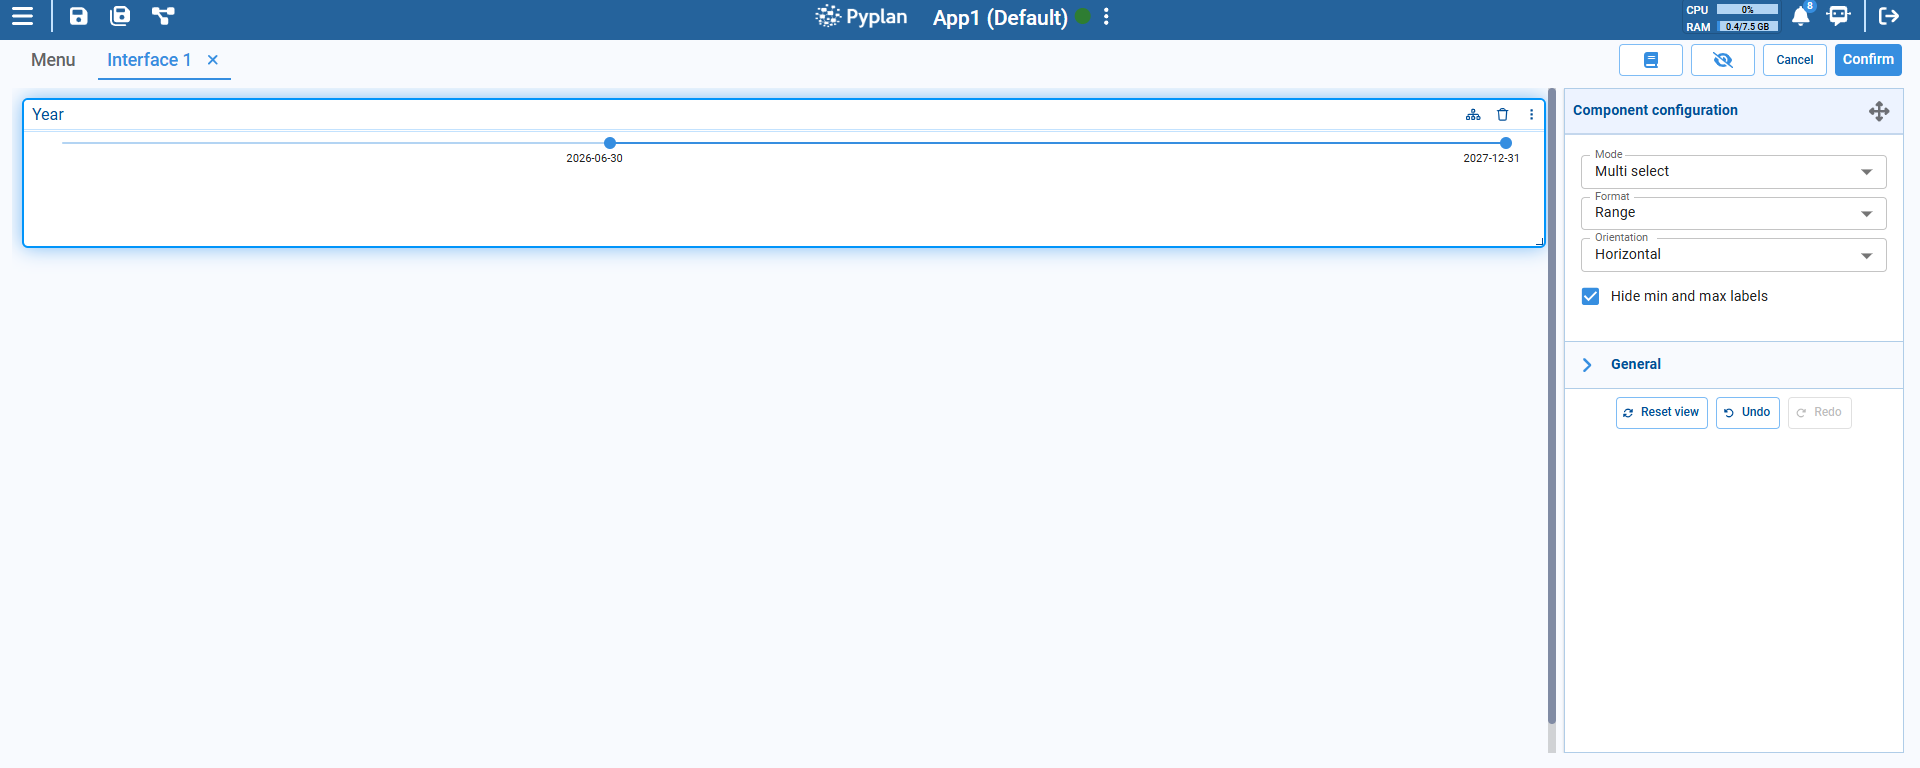Uncheck Hide min and max labels
The height and width of the screenshot is (768, 1920).
click(1590, 296)
